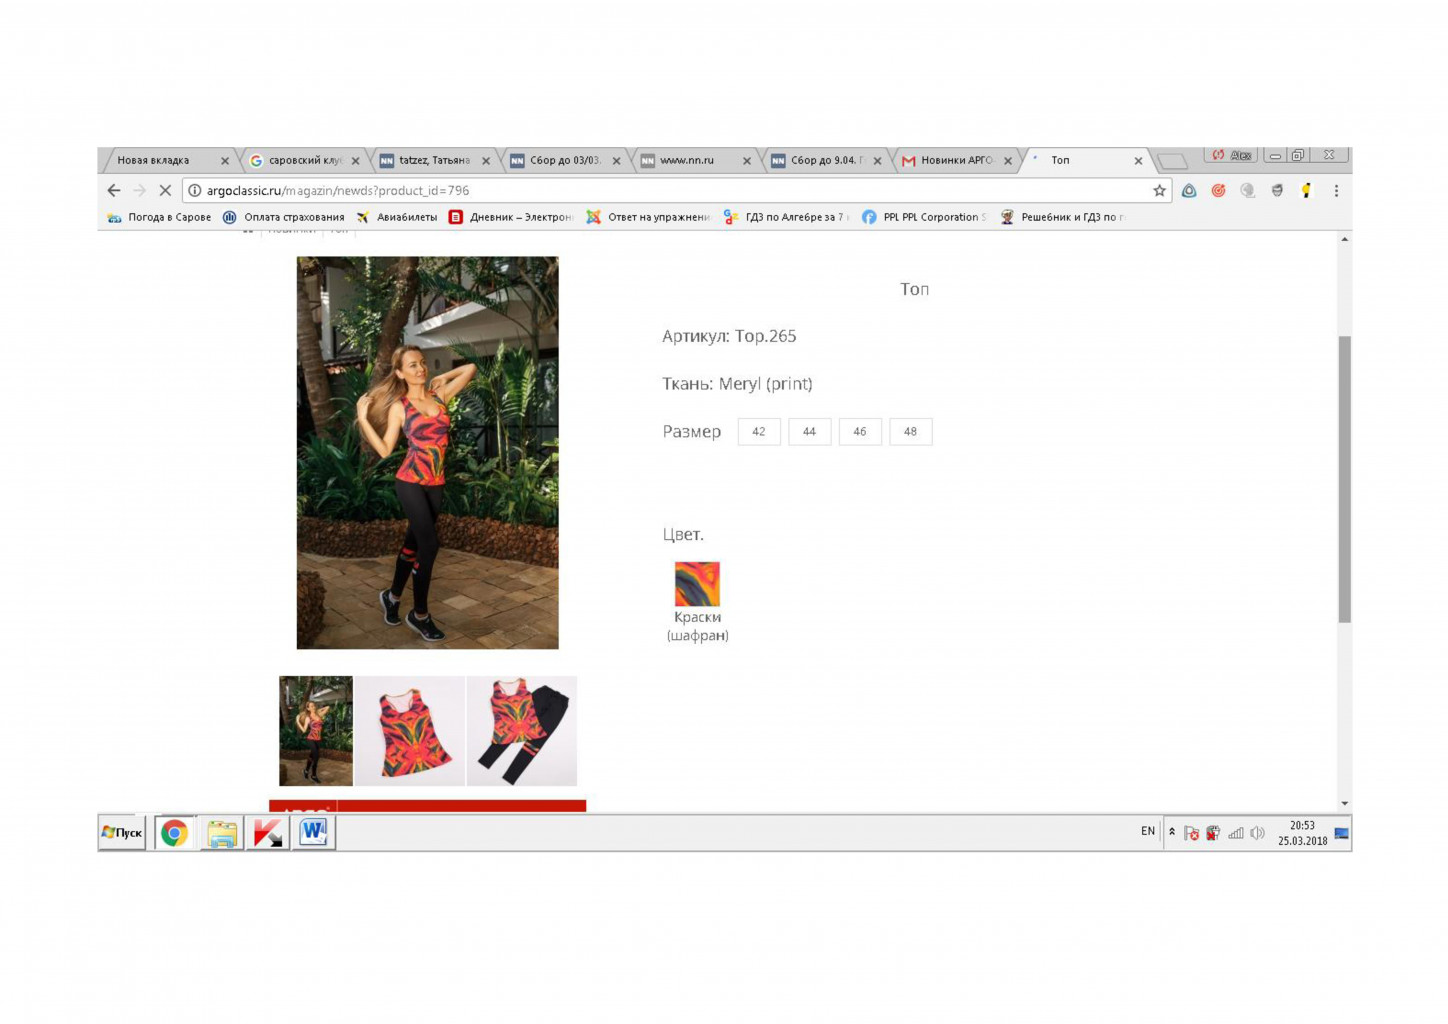This screenshot has width=1448, height=1024.
Task: Click the Ткань: Meryl (print) text
Action: (x=737, y=384)
